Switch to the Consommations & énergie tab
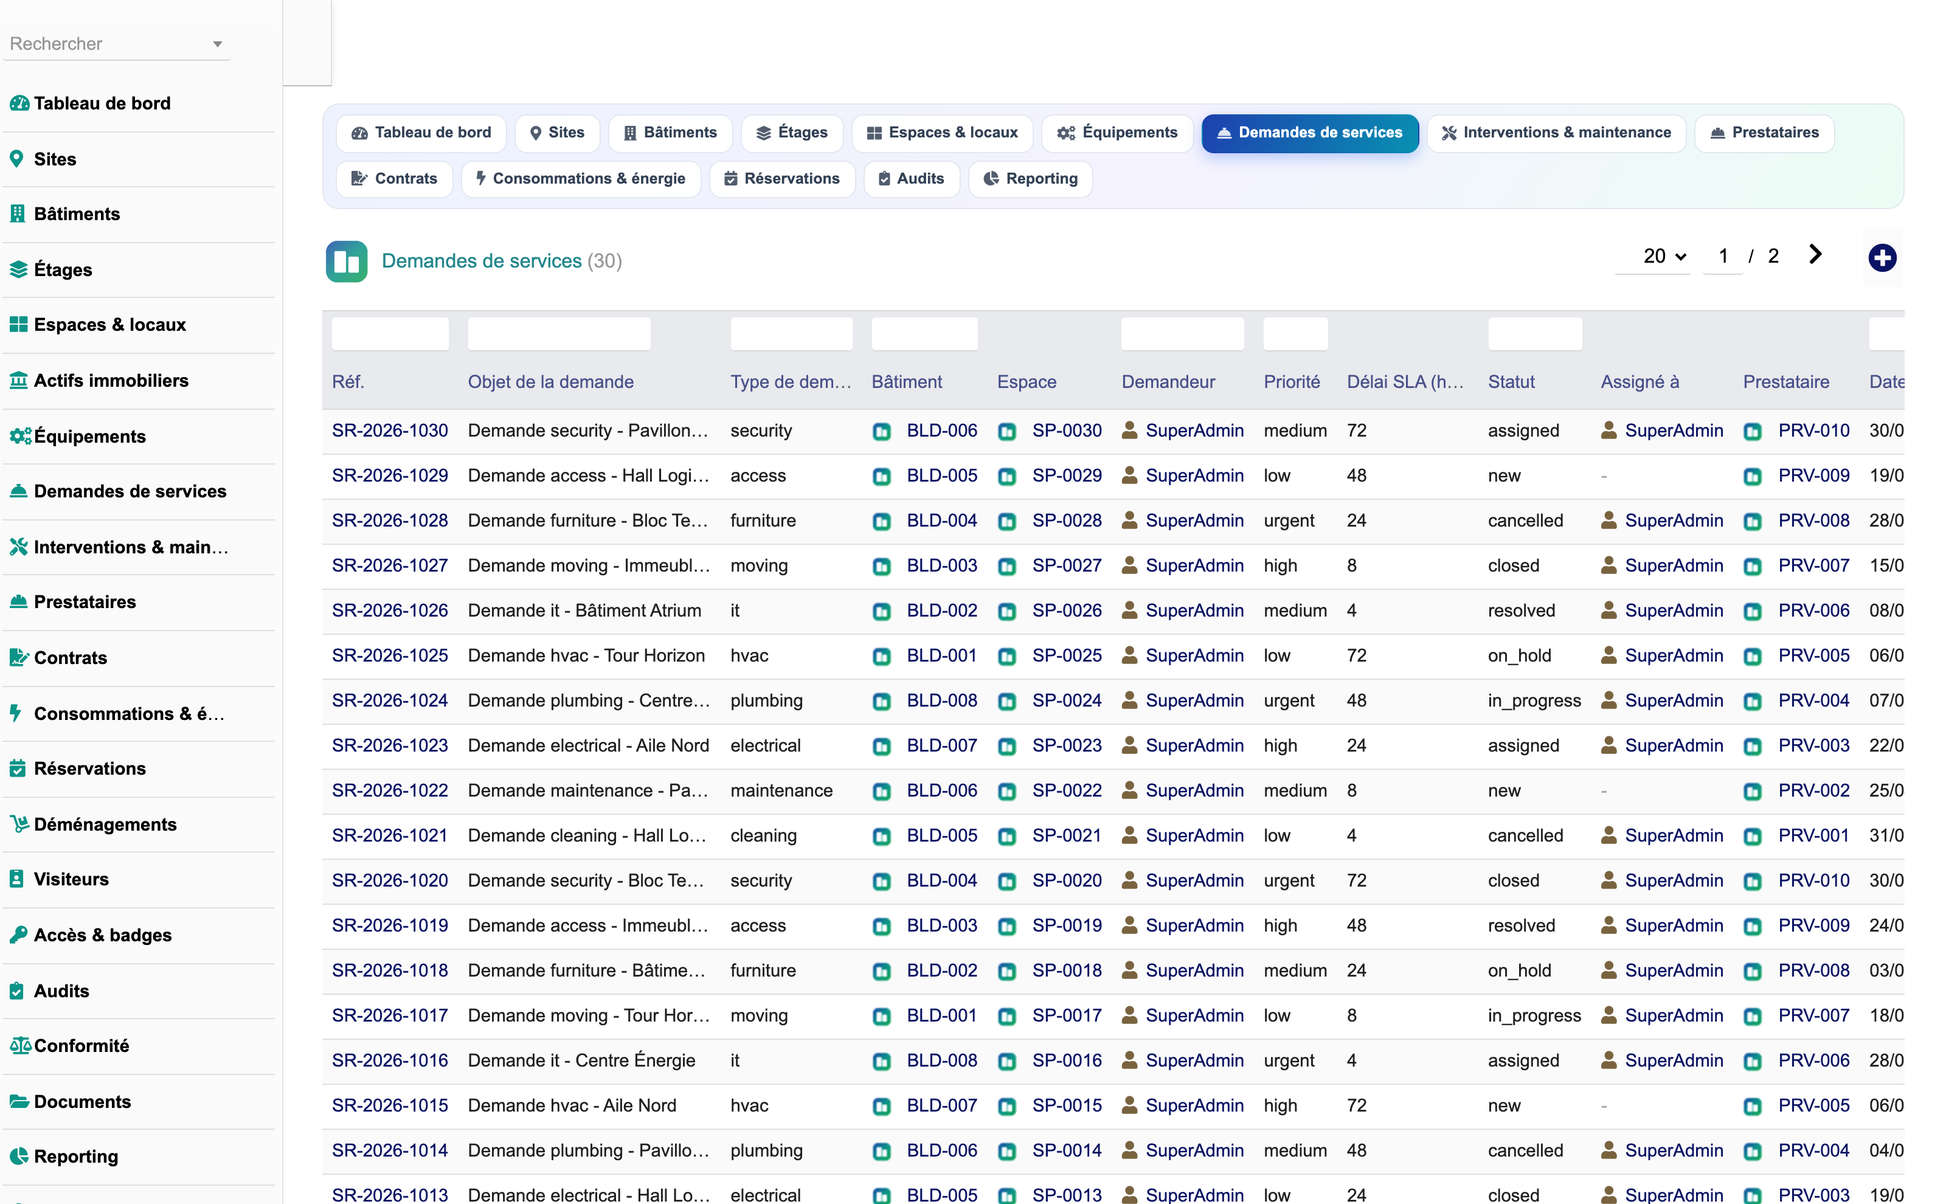Viewport: 1946px width, 1204px height. tap(581, 178)
